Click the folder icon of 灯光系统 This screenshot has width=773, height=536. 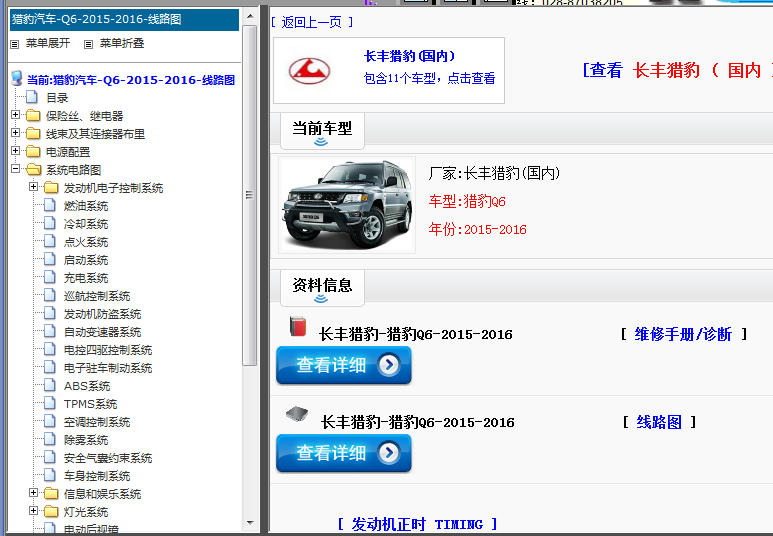[x=51, y=511]
